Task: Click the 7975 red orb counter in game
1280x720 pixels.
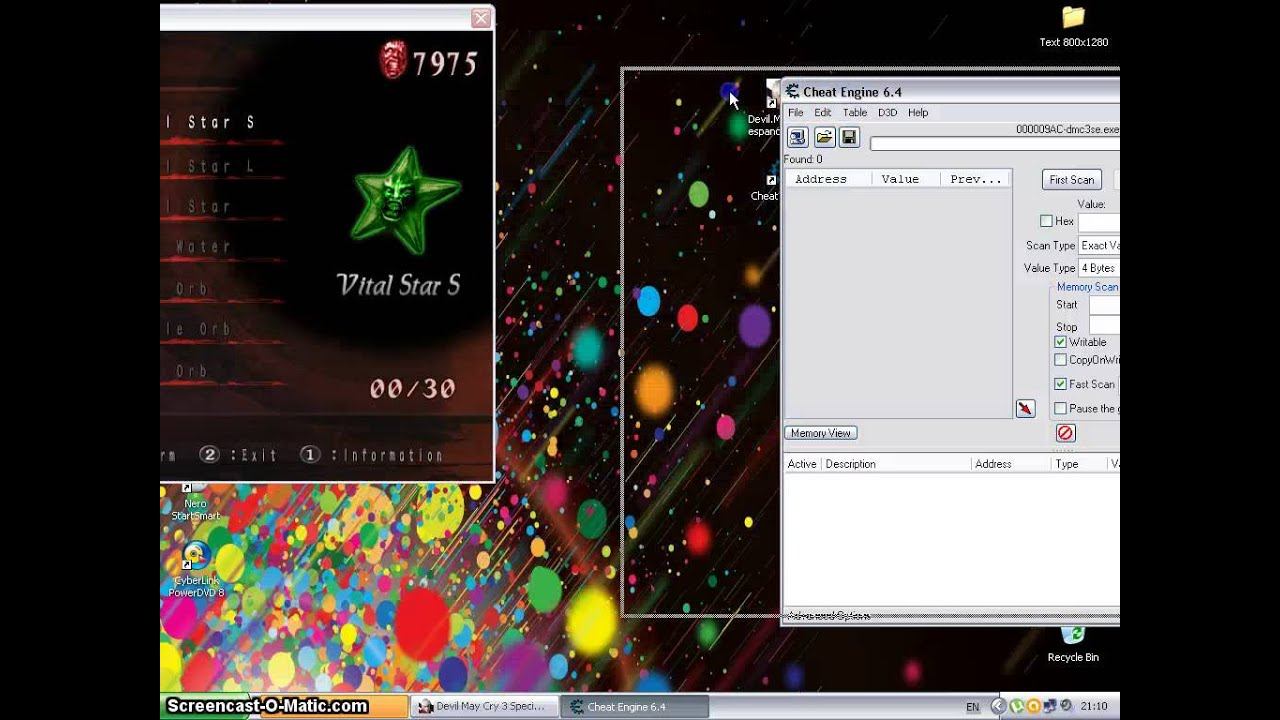Action: [x=445, y=64]
